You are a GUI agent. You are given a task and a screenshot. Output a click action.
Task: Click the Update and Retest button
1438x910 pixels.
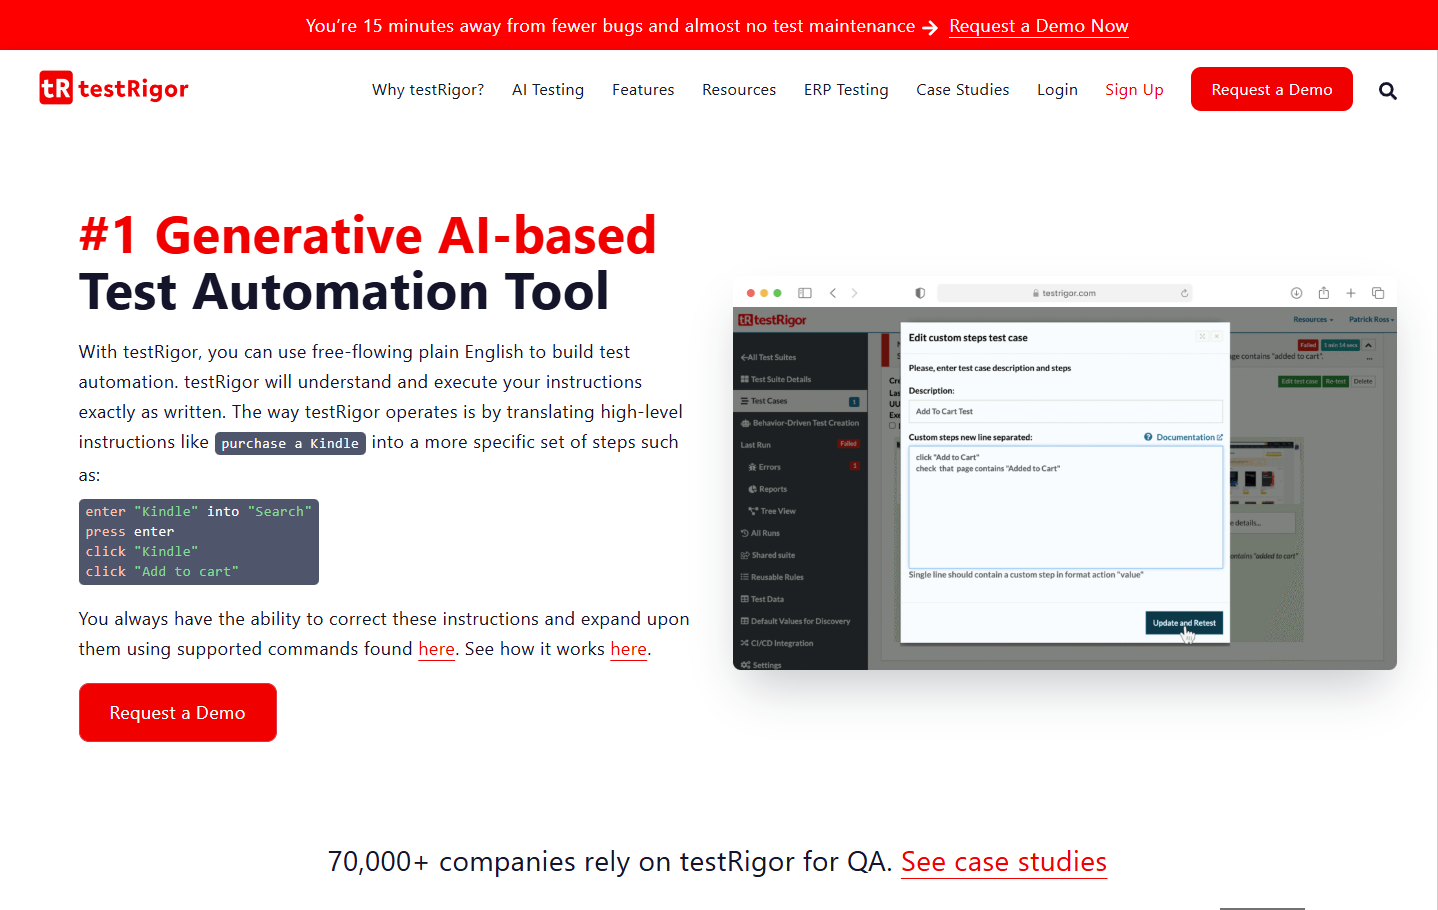tap(1184, 622)
